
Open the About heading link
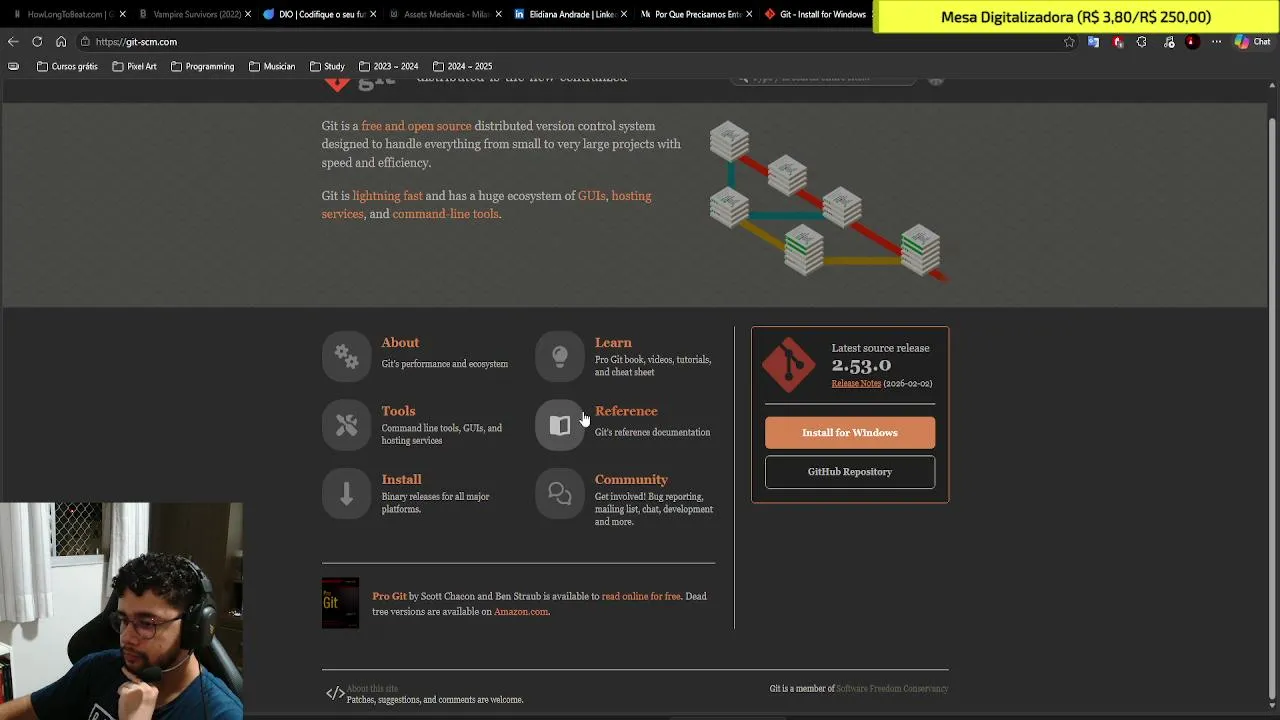point(400,343)
